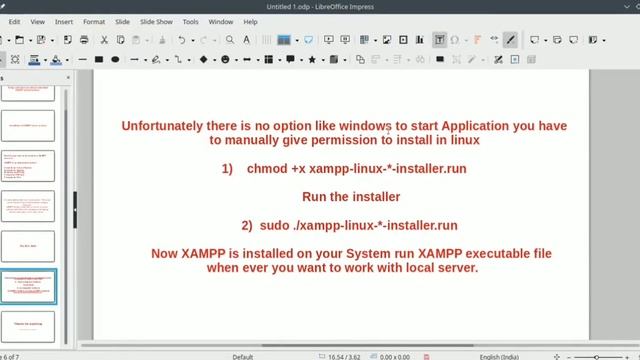640x360 pixels.
Task: Start slideshow from first slide icon
Action: point(329,40)
